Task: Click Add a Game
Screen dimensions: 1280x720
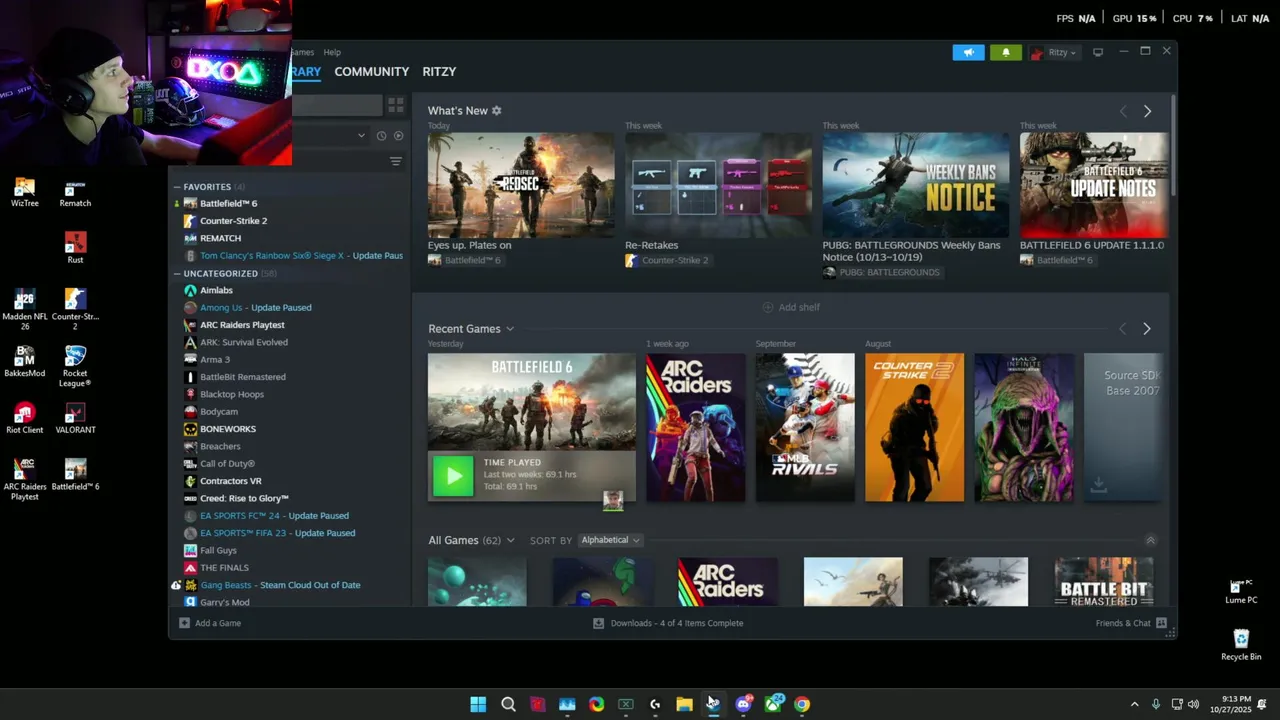Action: [x=210, y=623]
